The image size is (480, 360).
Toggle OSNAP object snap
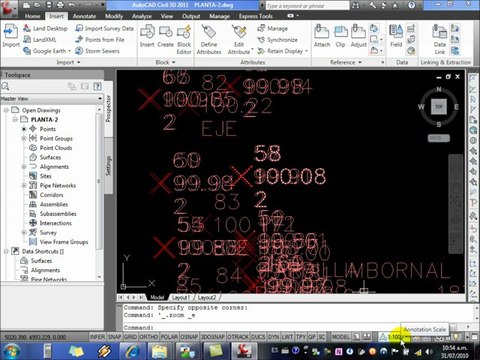[x=189, y=337]
